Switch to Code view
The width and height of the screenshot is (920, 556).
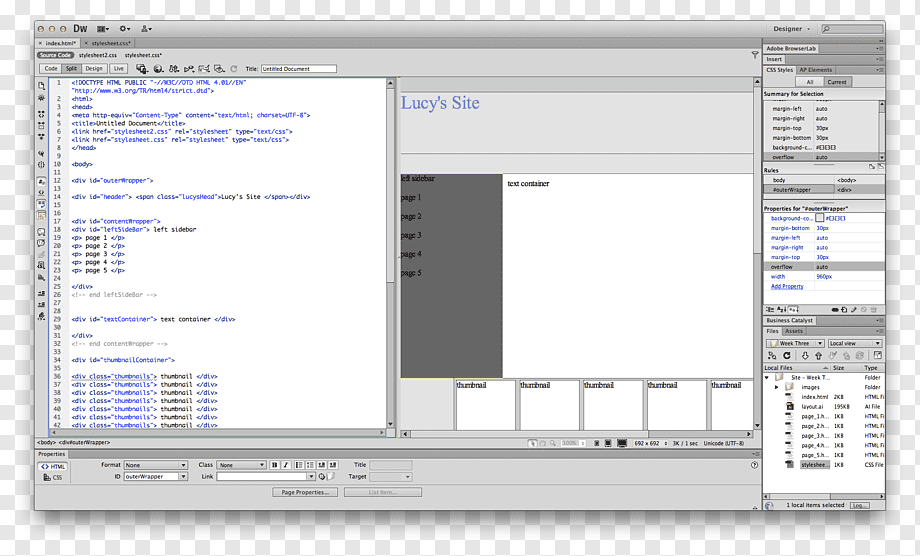tap(51, 69)
